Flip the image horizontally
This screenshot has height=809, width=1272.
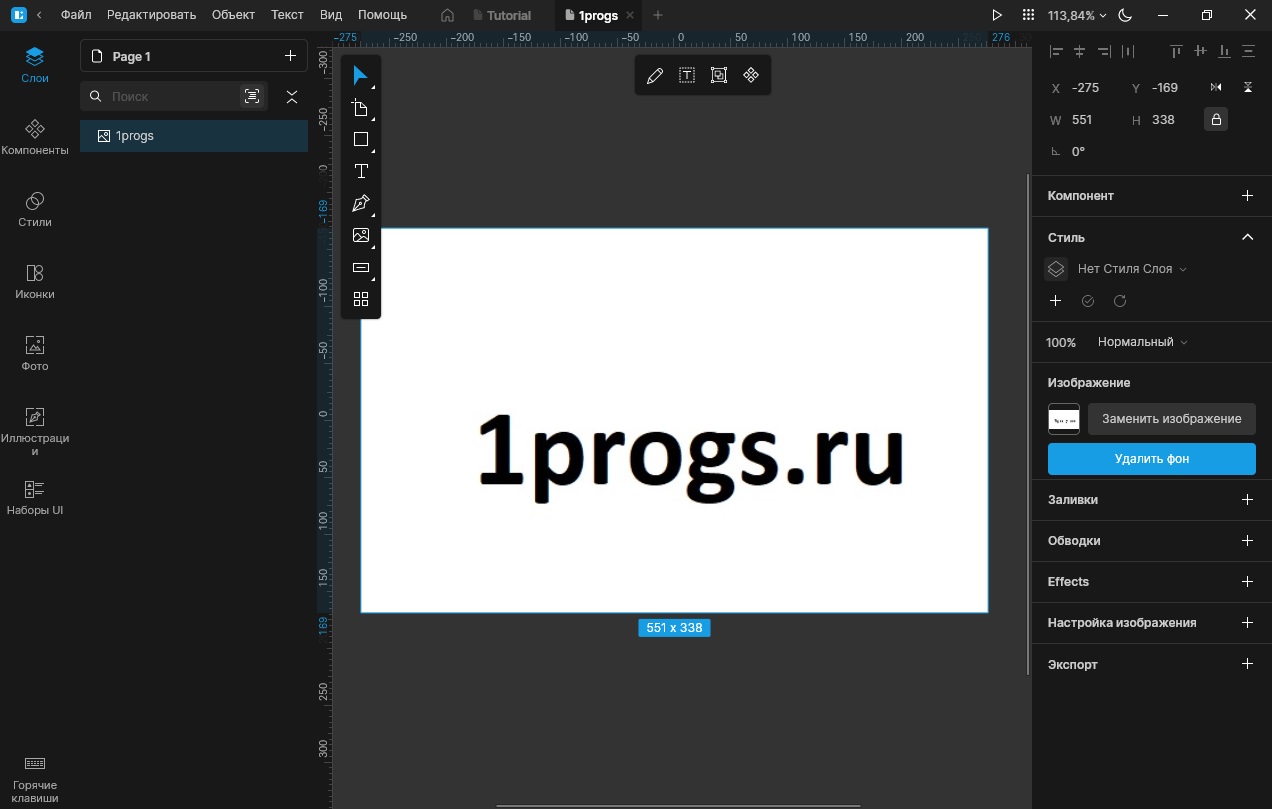pyautogui.click(x=1216, y=88)
